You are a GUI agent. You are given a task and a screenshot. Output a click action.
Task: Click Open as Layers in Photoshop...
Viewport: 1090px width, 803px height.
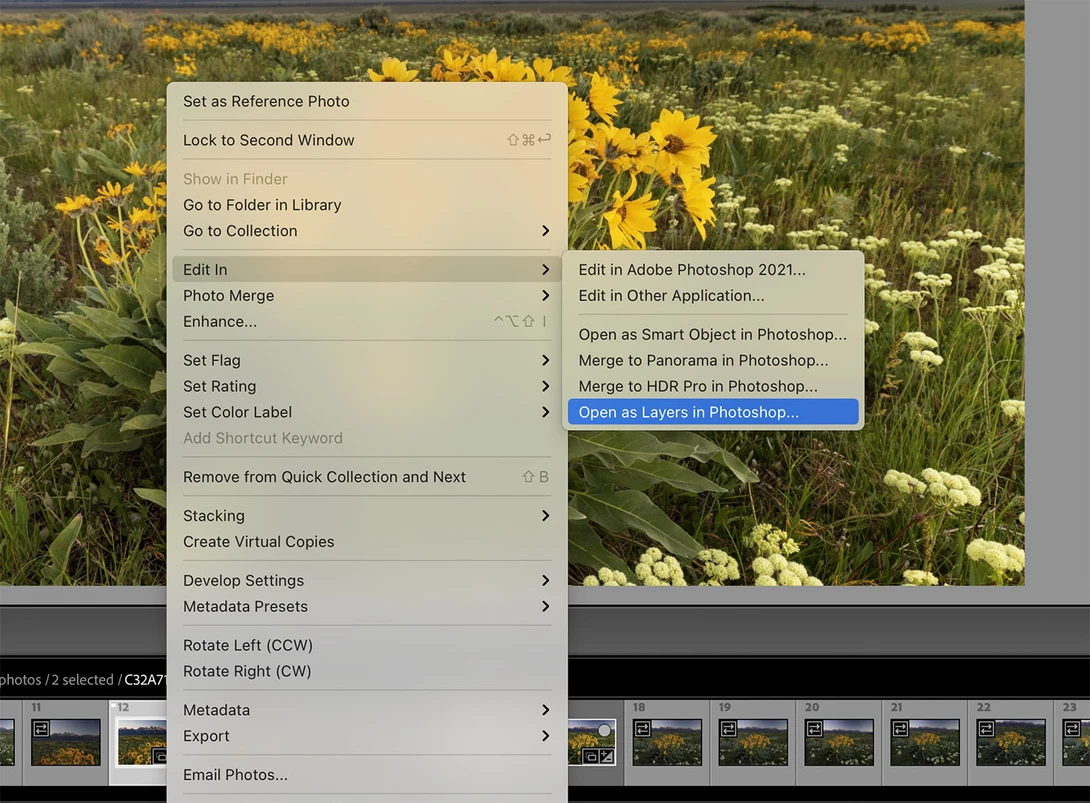713,412
